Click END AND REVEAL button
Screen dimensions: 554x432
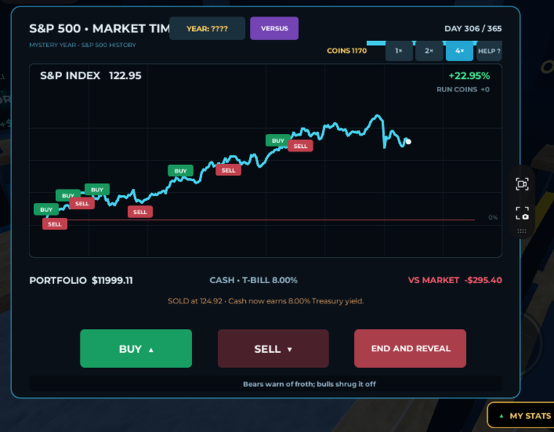tap(410, 349)
